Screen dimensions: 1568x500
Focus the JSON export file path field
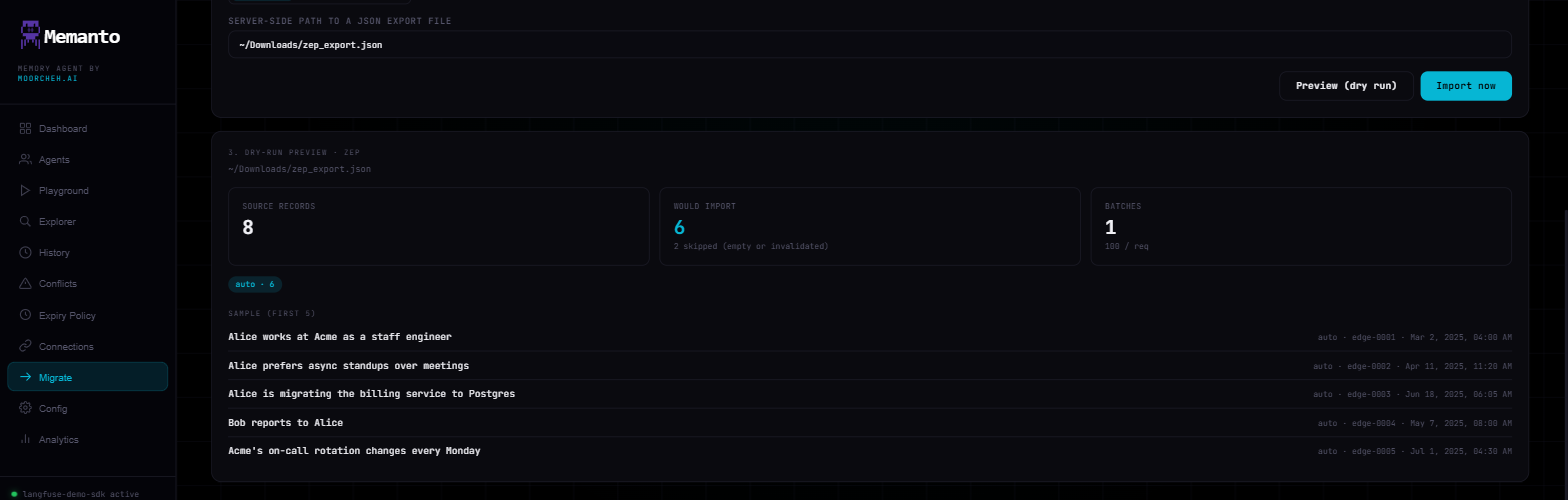click(870, 44)
